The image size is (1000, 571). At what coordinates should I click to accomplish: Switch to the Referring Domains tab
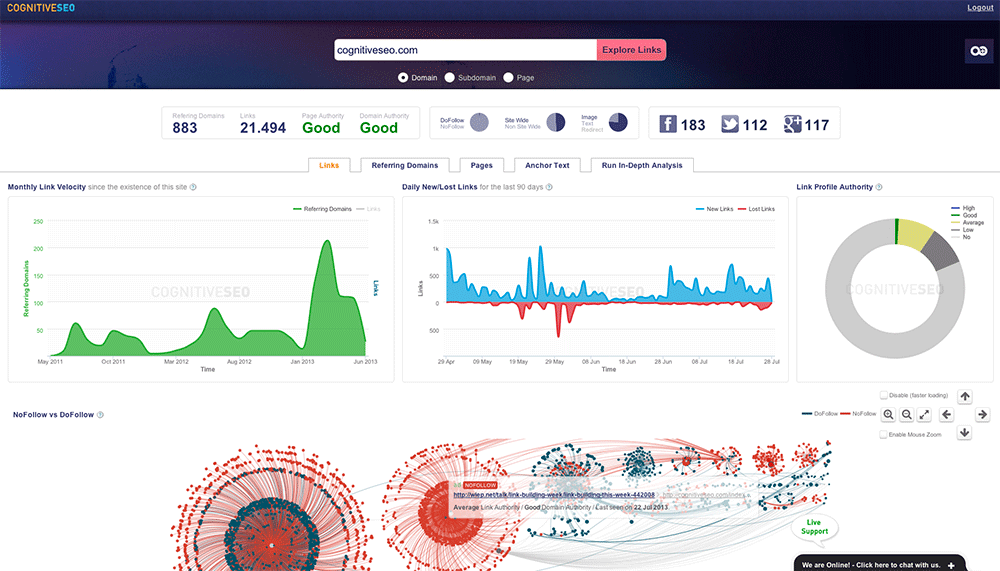[405, 165]
